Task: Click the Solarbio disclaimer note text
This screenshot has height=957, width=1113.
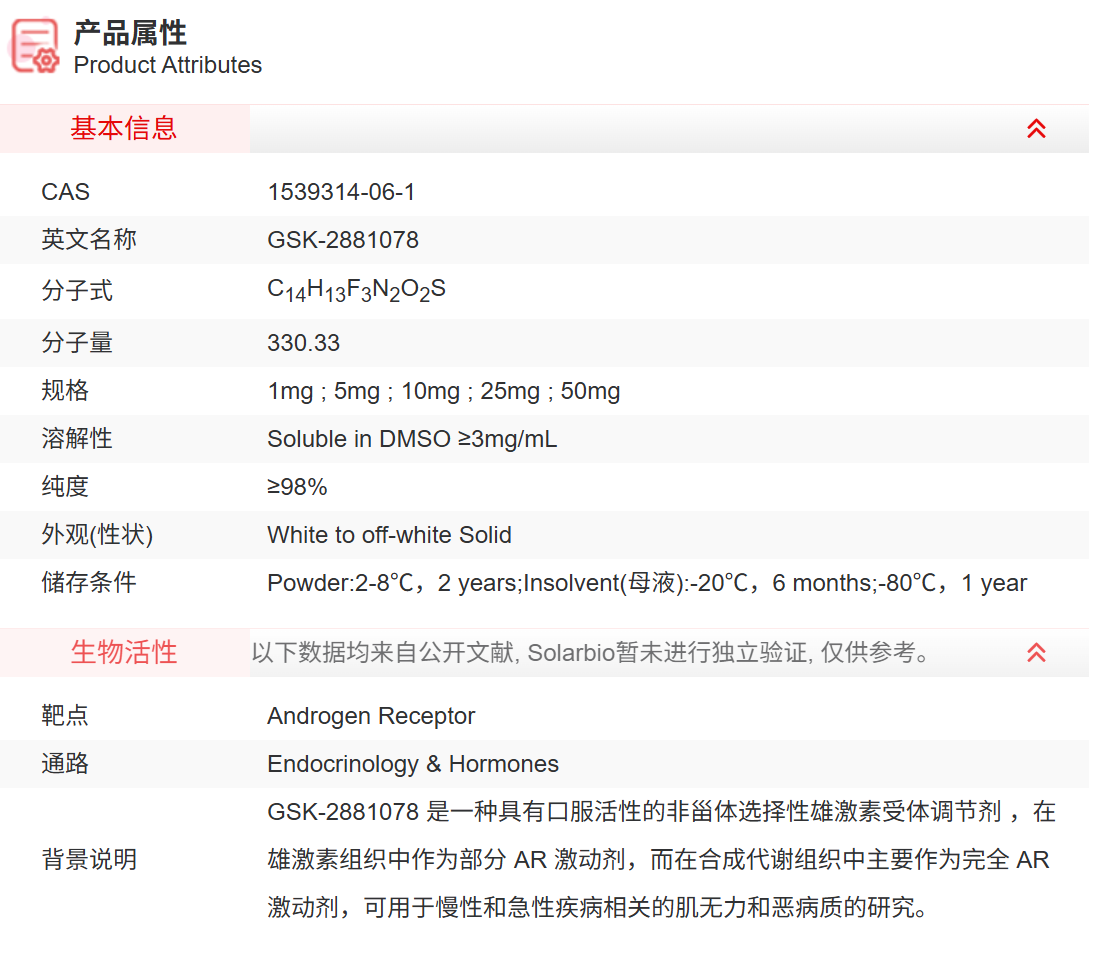Action: (x=591, y=653)
